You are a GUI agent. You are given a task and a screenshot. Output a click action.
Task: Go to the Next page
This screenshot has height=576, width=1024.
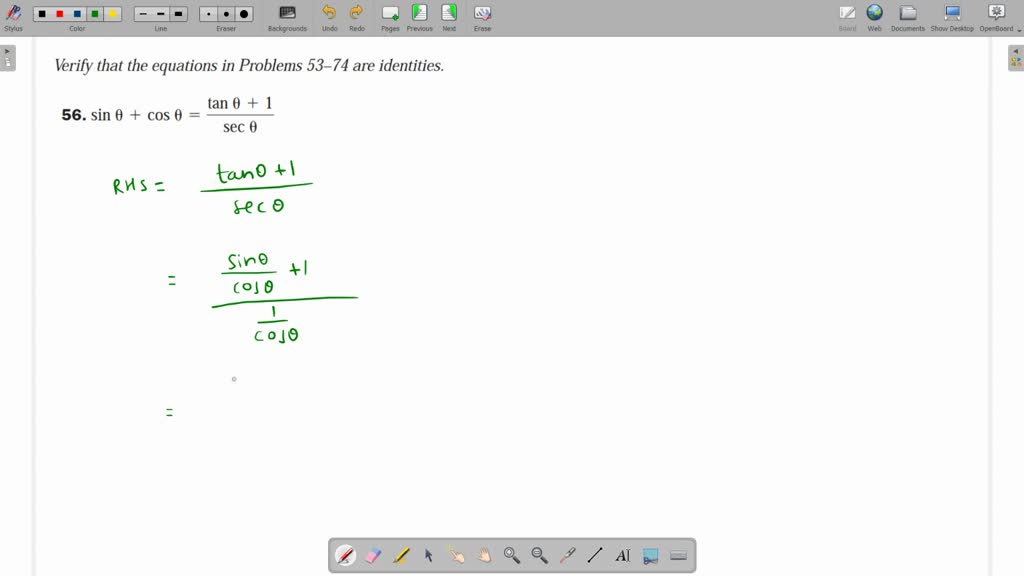448,14
